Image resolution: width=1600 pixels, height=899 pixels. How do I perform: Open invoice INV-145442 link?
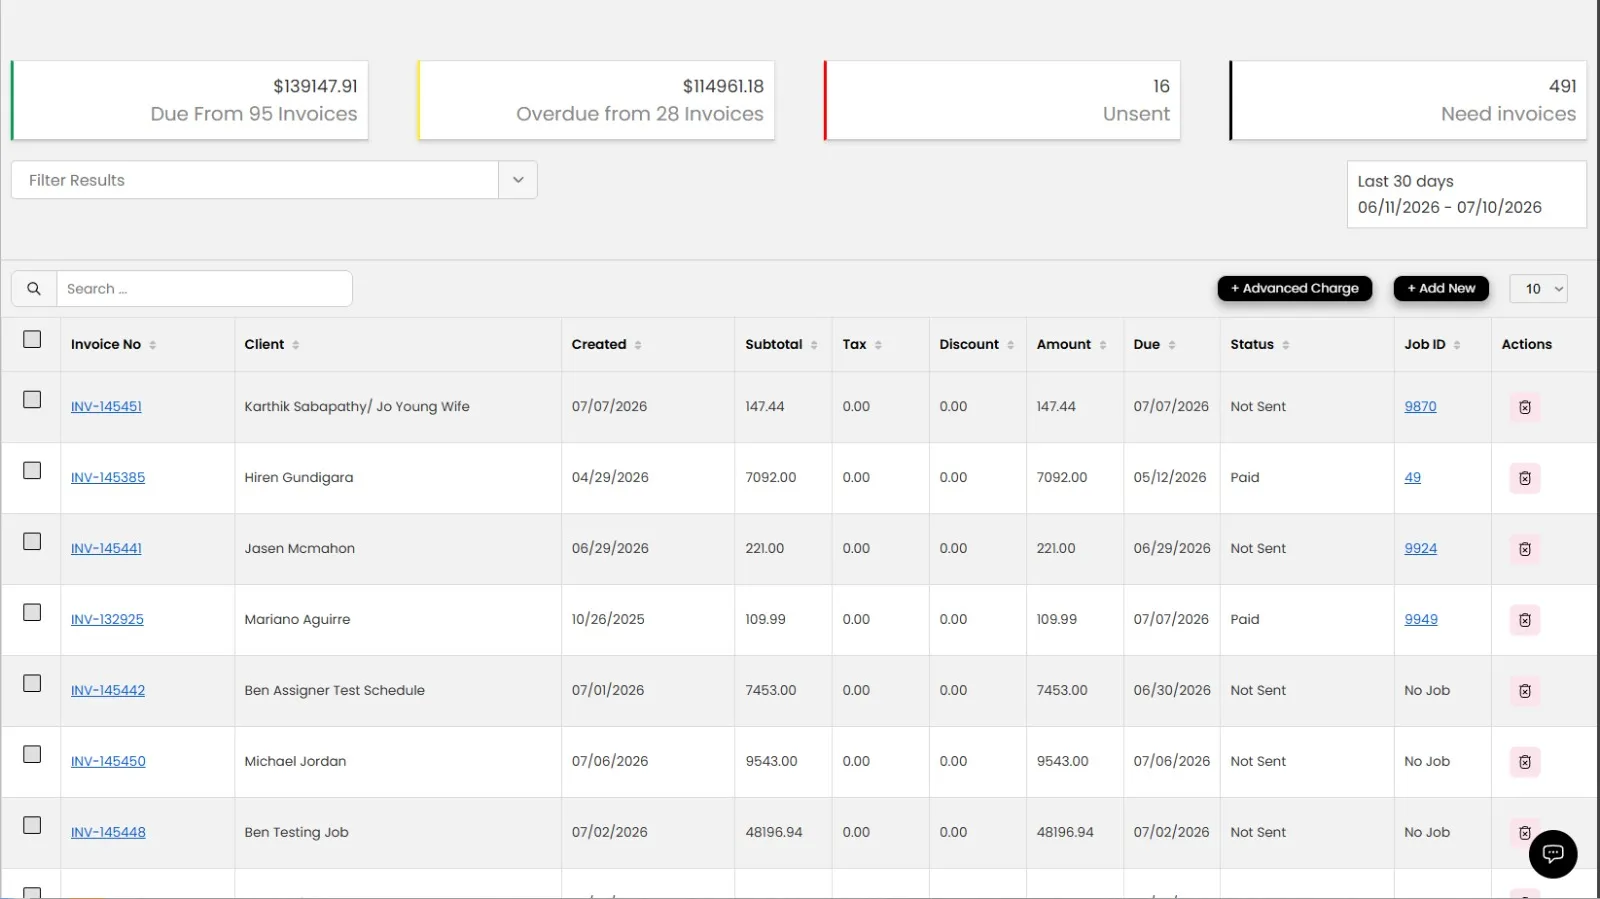click(x=108, y=691)
